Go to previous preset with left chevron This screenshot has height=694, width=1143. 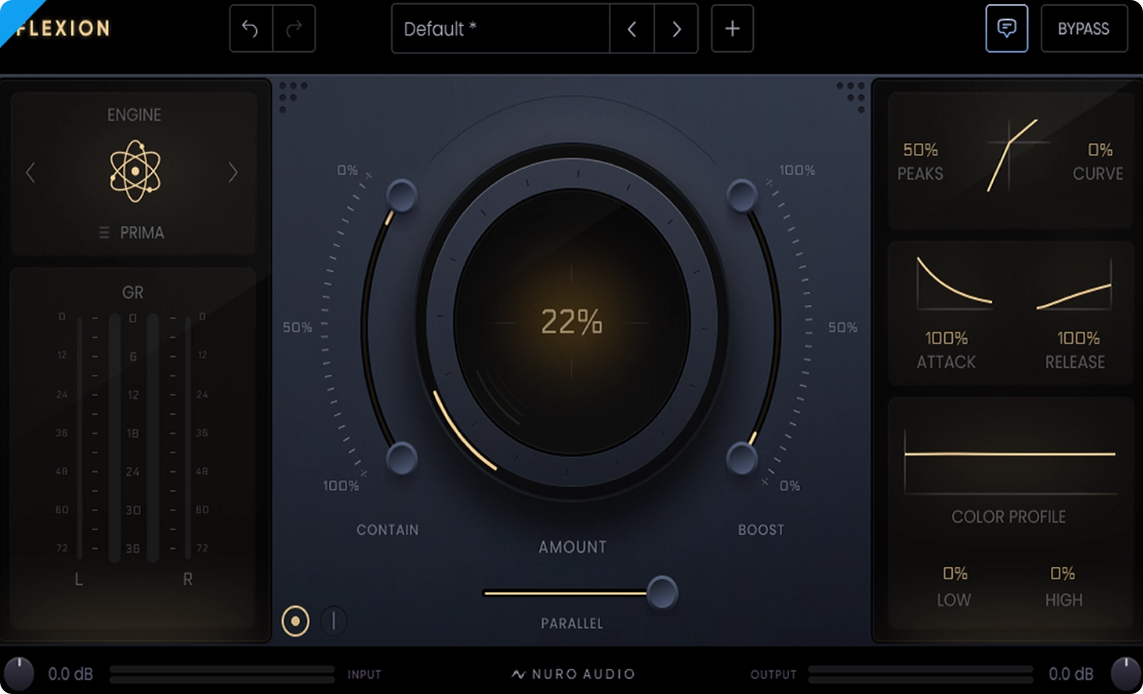point(631,28)
